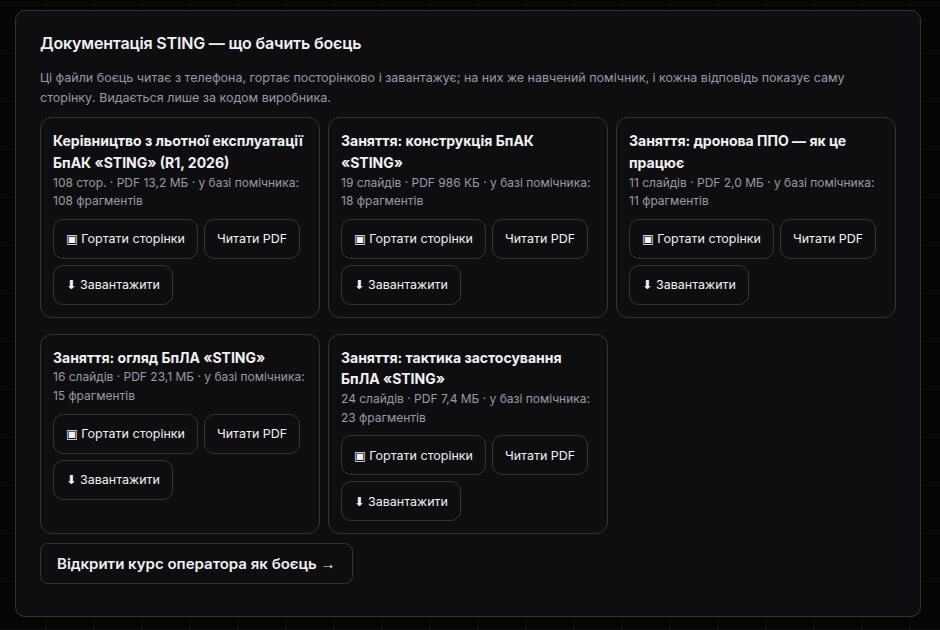
Task: Download the дронова ППО lesson
Action: (689, 285)
